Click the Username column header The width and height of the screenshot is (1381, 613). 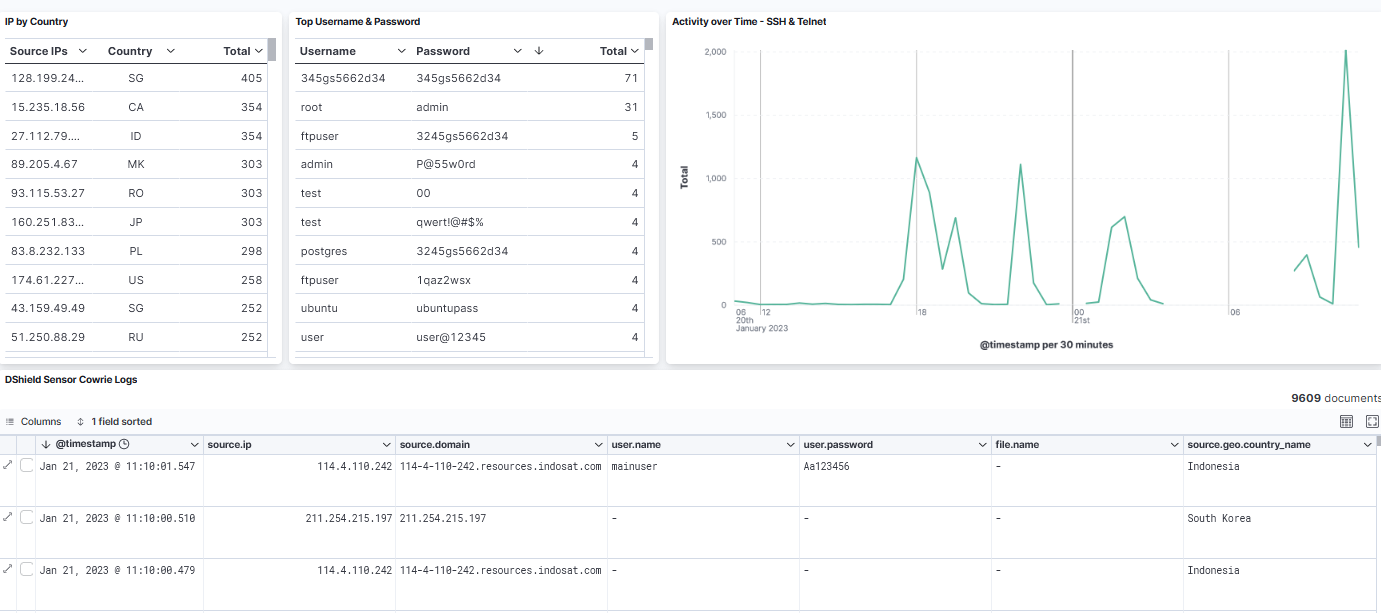(328, 51)
